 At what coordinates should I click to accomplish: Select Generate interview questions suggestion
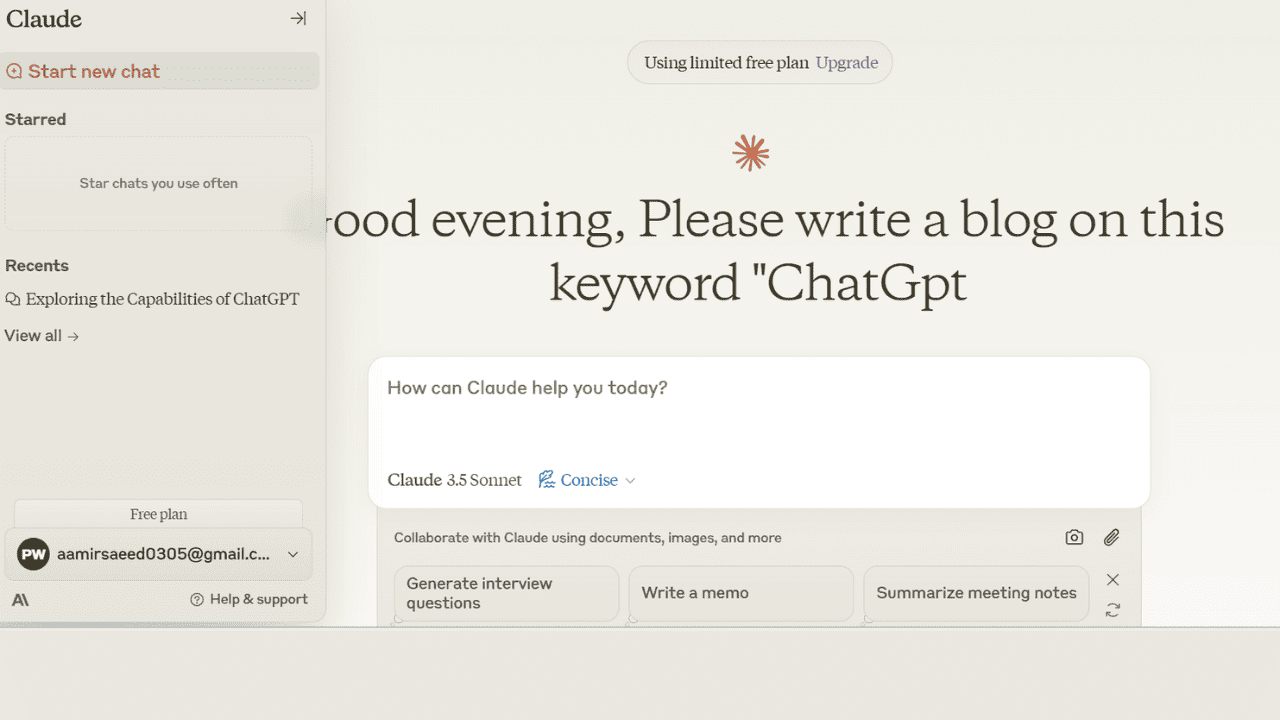pos(506,593)
